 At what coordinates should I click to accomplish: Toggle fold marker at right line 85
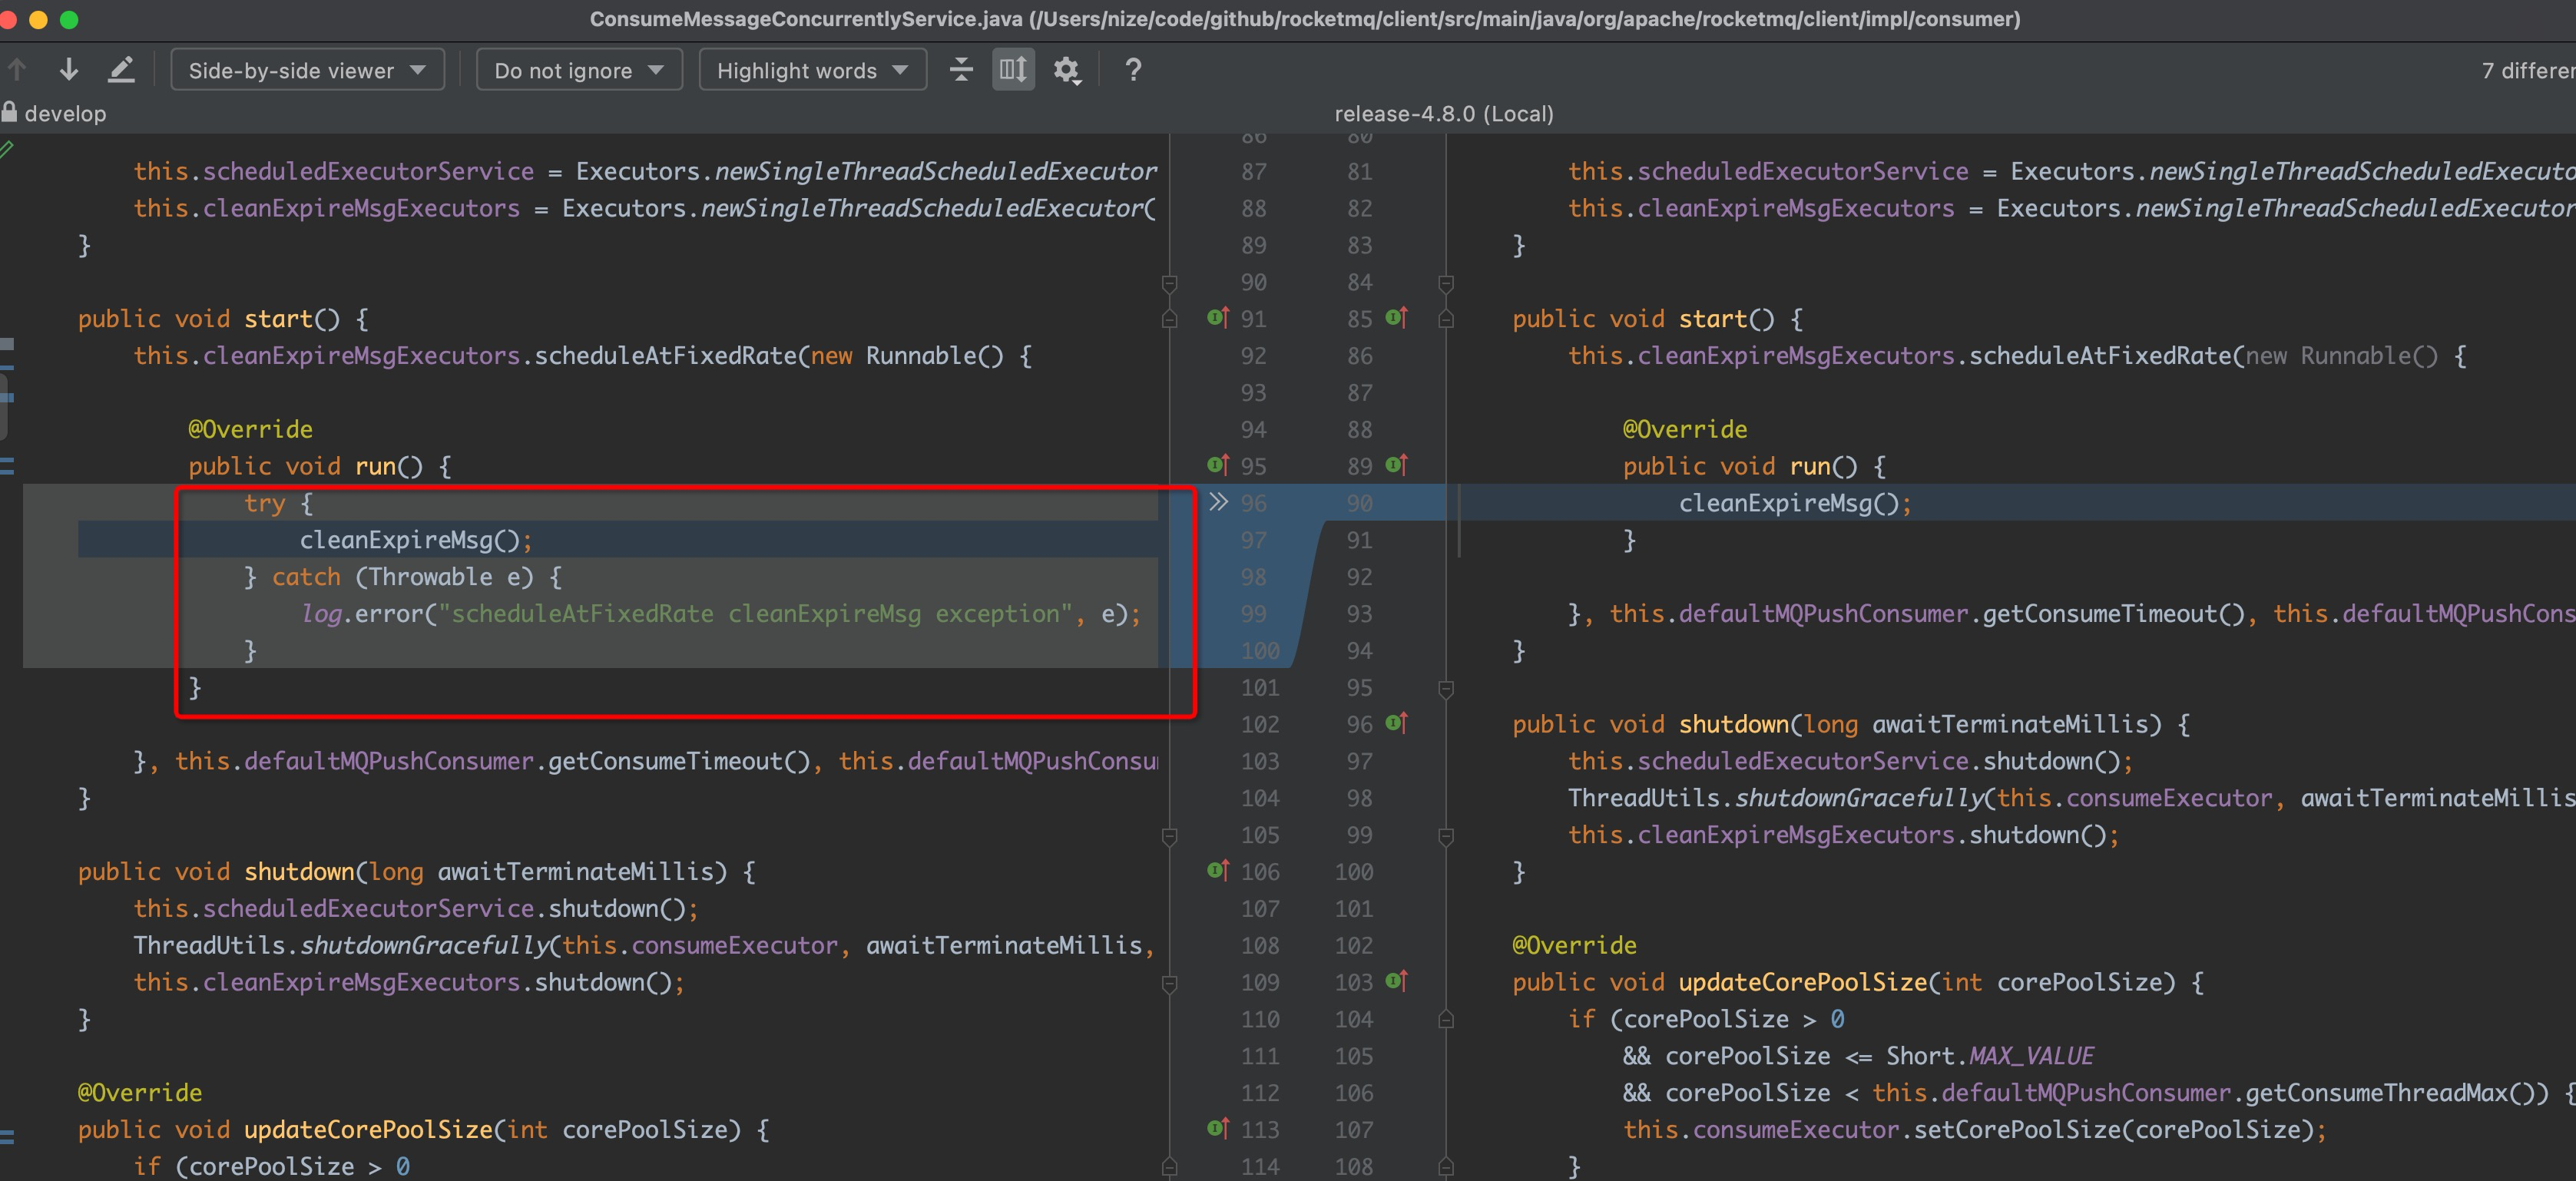[1446, 319]
